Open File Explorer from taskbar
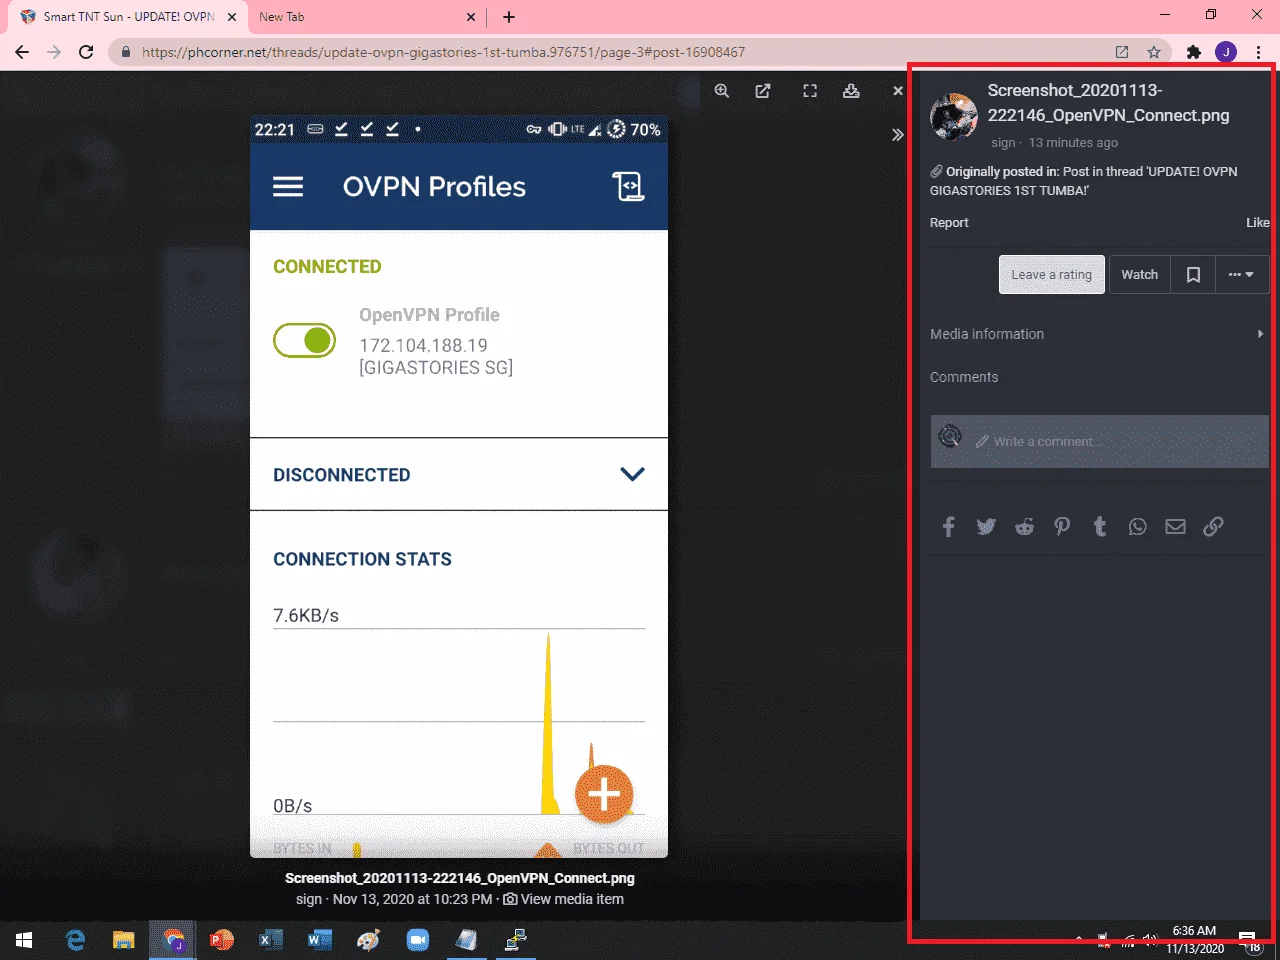Screen dimensions: 1280x960 (x=123, y=940)
